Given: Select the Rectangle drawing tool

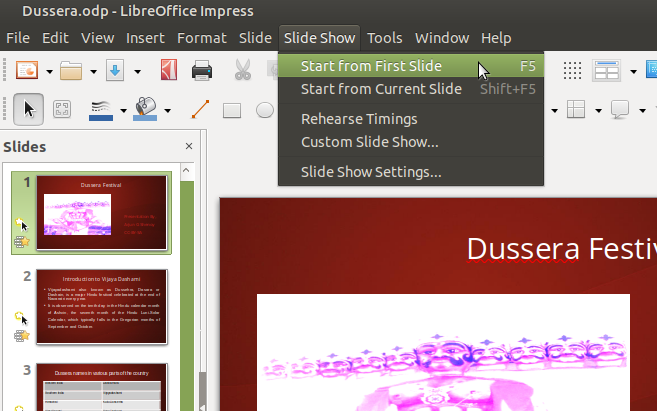Looking at the screenshot, I should coord(232,111).
